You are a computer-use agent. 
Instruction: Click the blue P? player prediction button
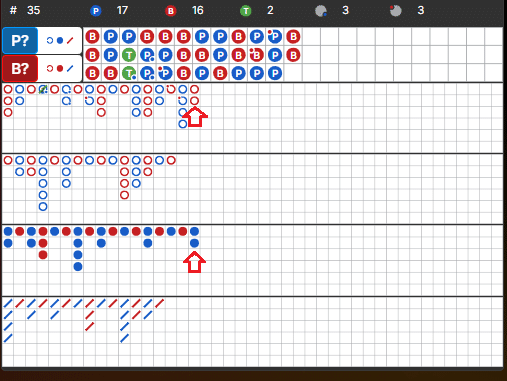20,41
